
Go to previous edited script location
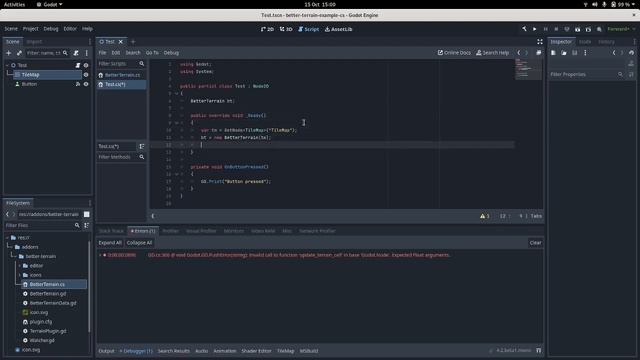pyautogui.click(x=519, y=53)
